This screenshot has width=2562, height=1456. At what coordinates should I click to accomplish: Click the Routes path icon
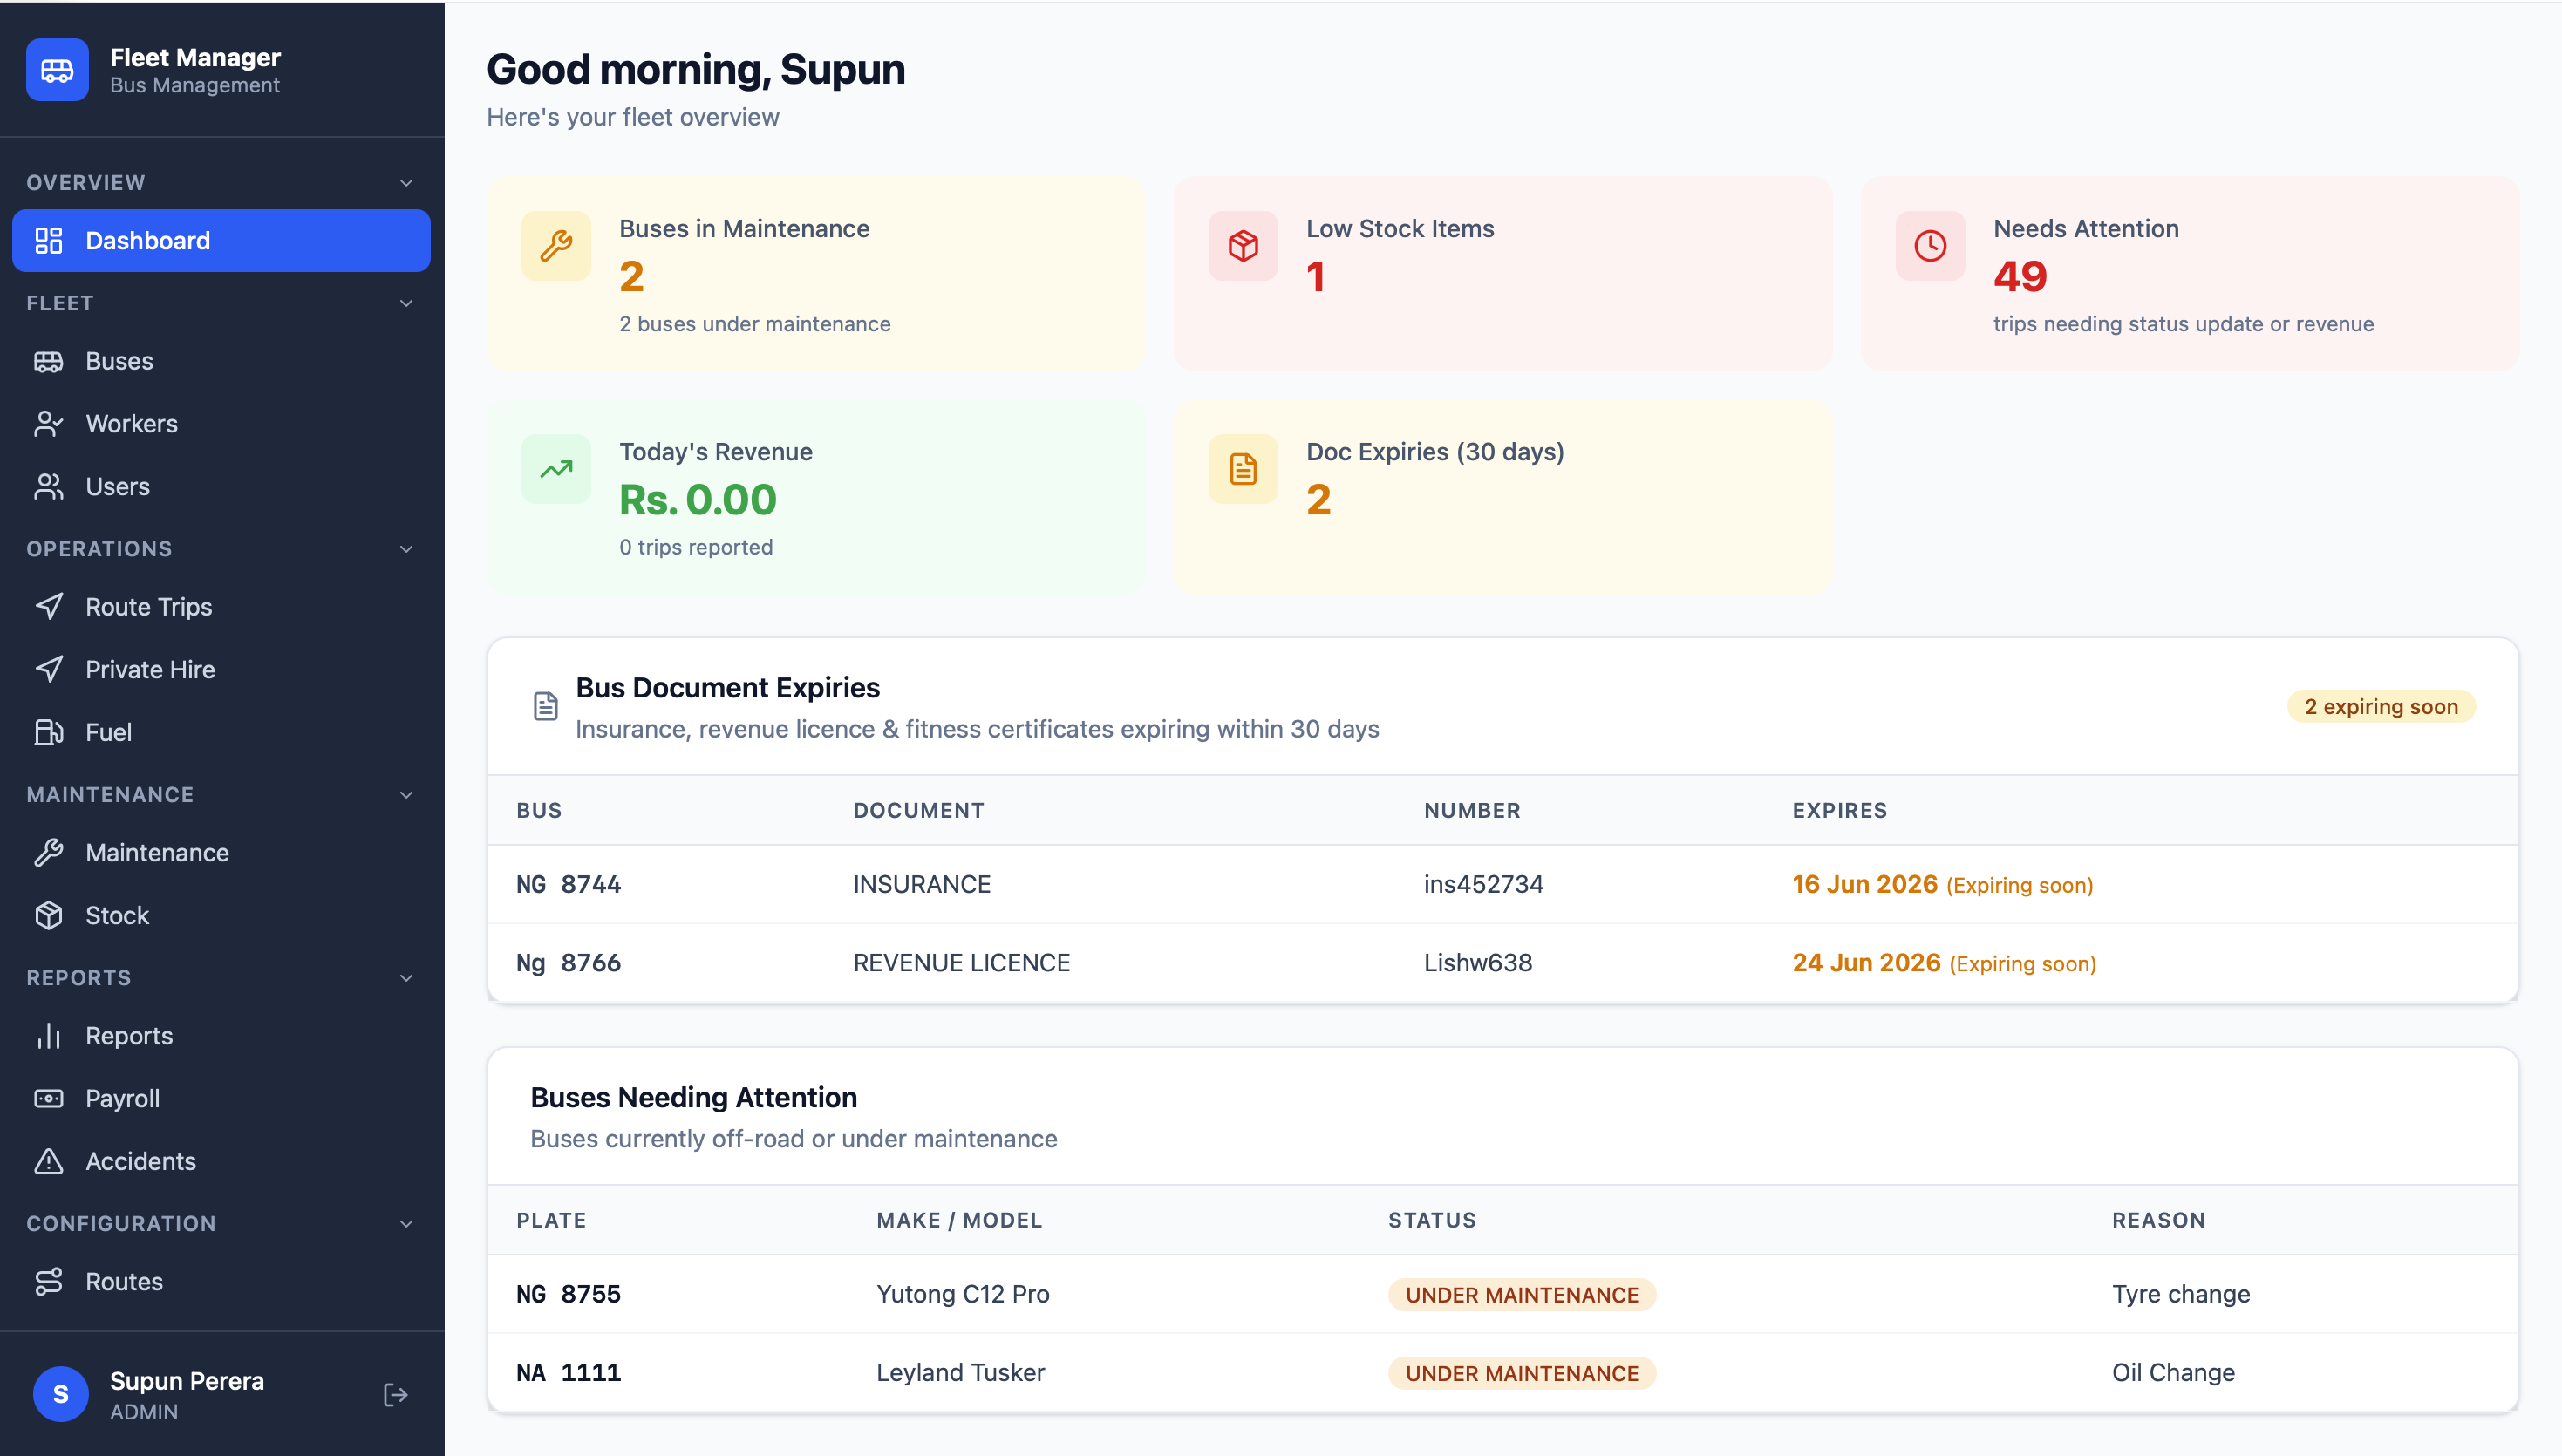click(48, 1282)
